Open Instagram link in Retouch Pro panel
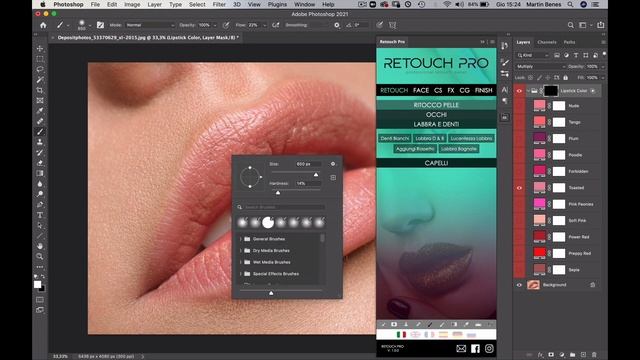 click(x=489, y=349)
